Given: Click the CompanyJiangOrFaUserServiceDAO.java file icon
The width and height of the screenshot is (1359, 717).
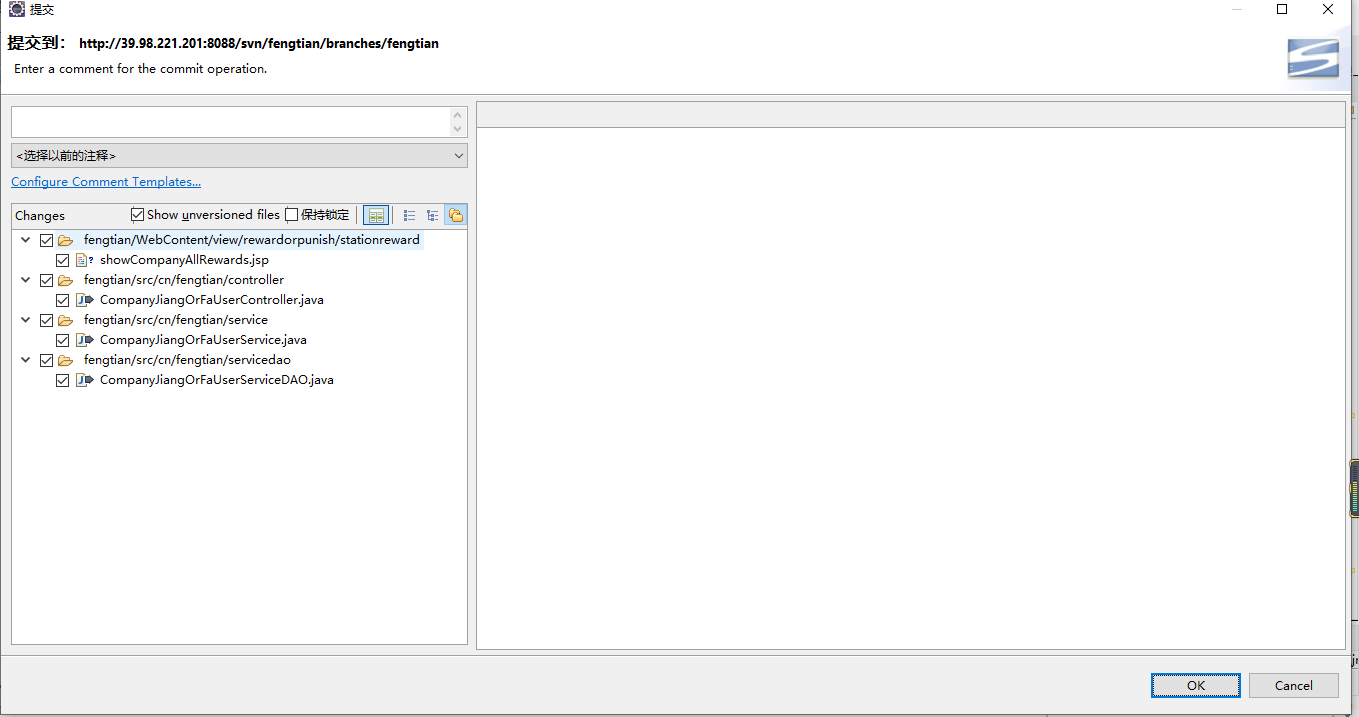Looking at the screenshot, I should pyautogui.click(x=84, y=380).
